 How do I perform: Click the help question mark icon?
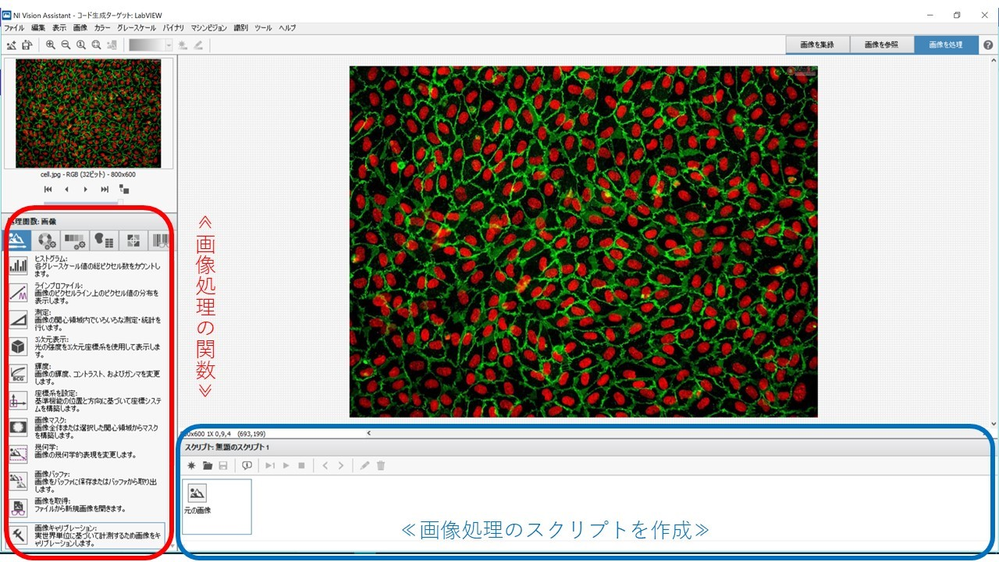click(988, 45)
